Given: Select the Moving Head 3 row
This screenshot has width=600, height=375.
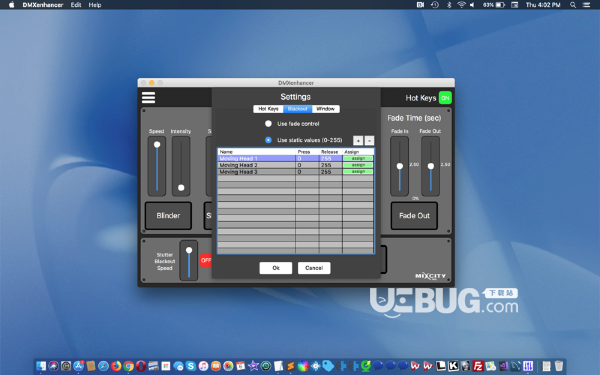Looking at the screenshot, I should (296, 172).
